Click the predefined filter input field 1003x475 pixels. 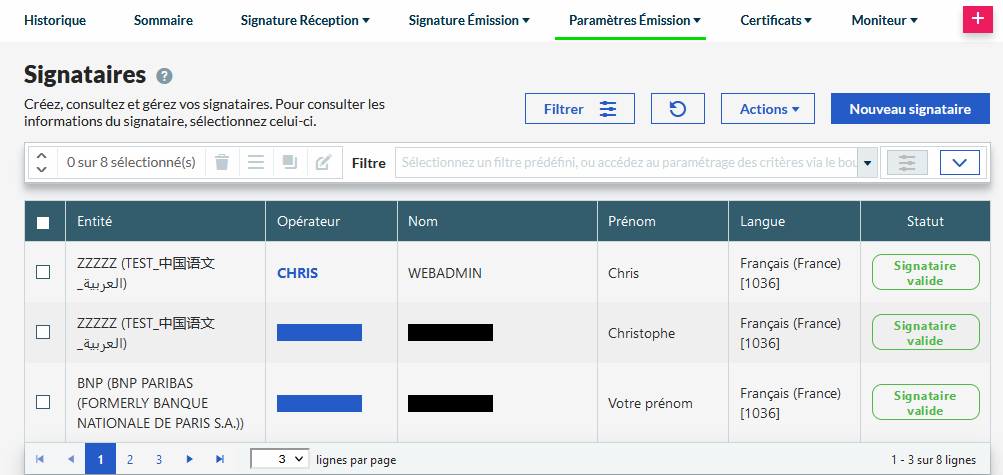[627, 162]
